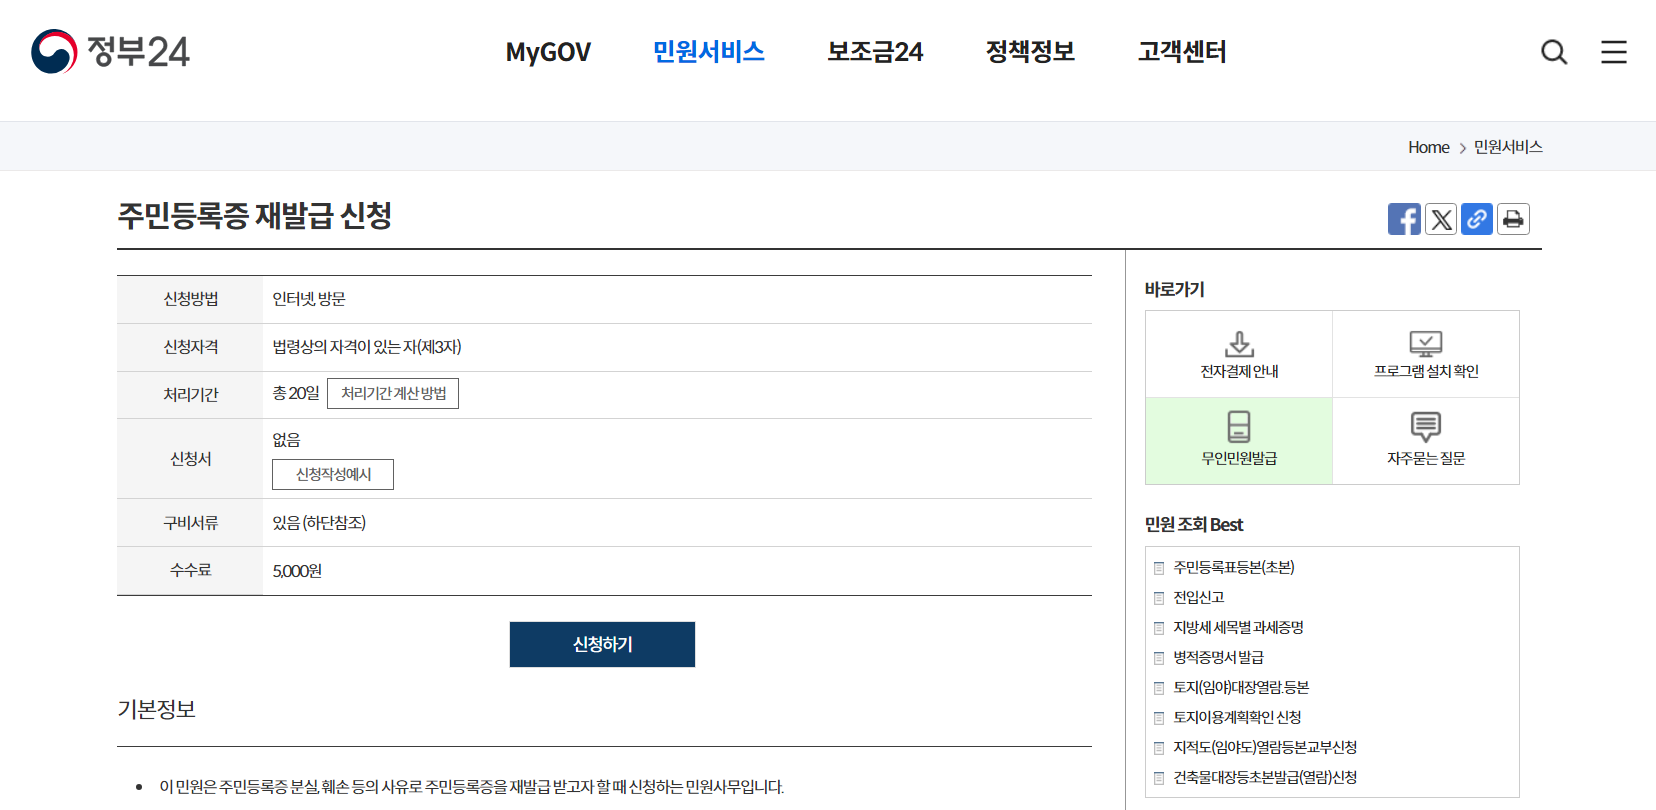Copy page link icon
The image size is (1656, 810).
[1477, 219]
